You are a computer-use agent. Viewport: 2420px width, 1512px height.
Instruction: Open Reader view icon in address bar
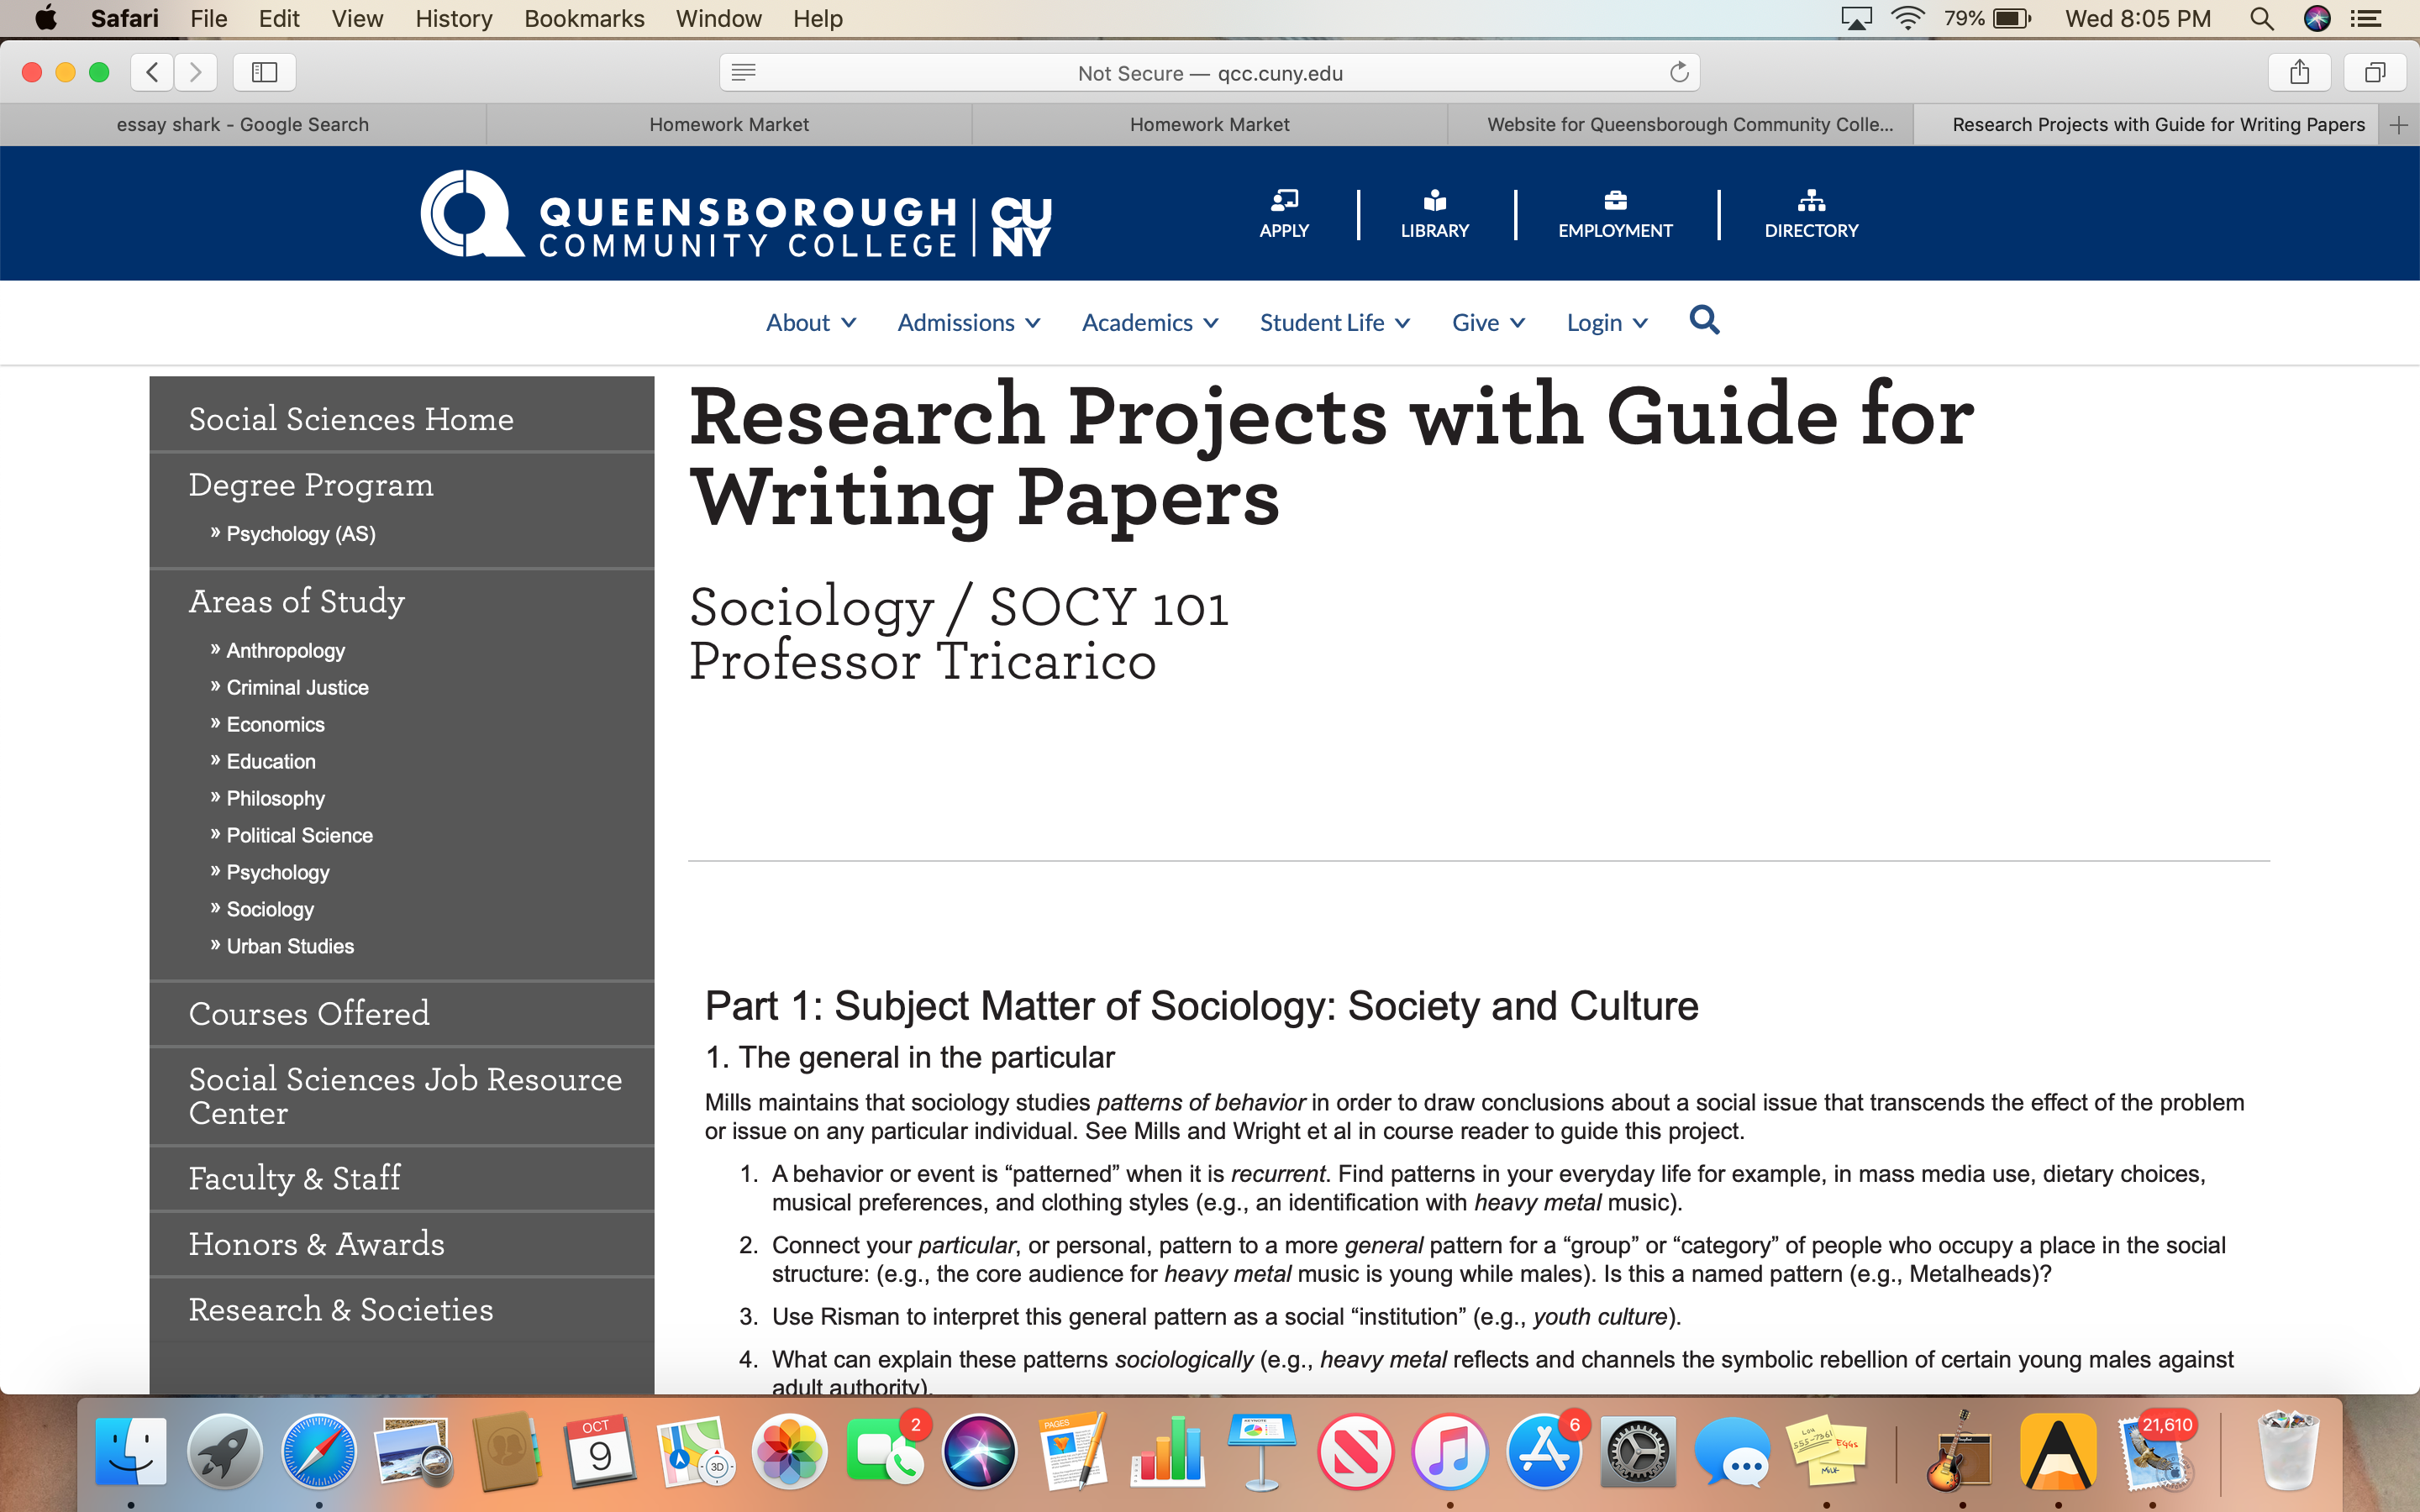743,72
